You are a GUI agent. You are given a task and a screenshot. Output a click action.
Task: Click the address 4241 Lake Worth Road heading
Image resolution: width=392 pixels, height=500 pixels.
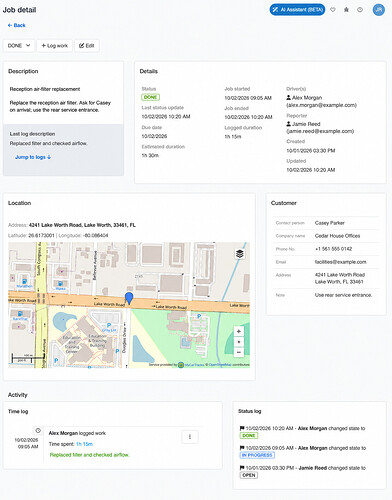pyautogui.click(x=82, y=225)
